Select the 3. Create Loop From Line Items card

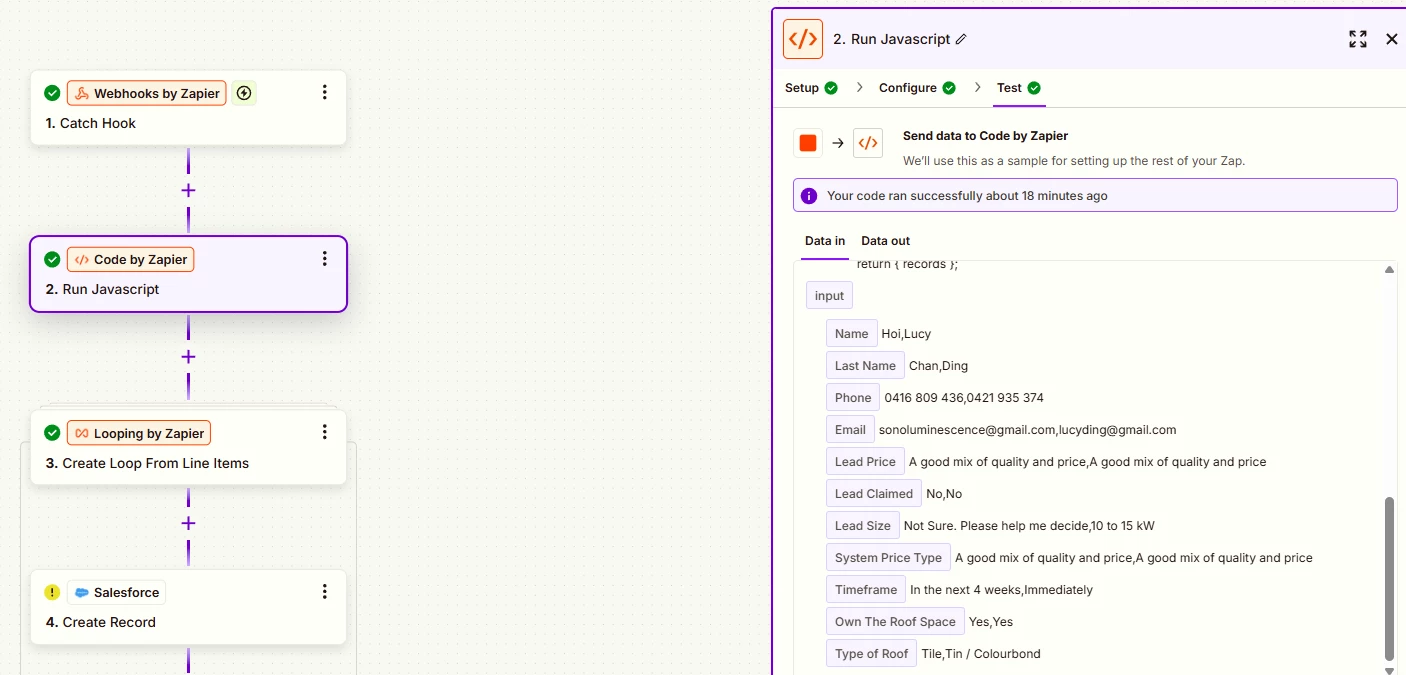(188, 447)
